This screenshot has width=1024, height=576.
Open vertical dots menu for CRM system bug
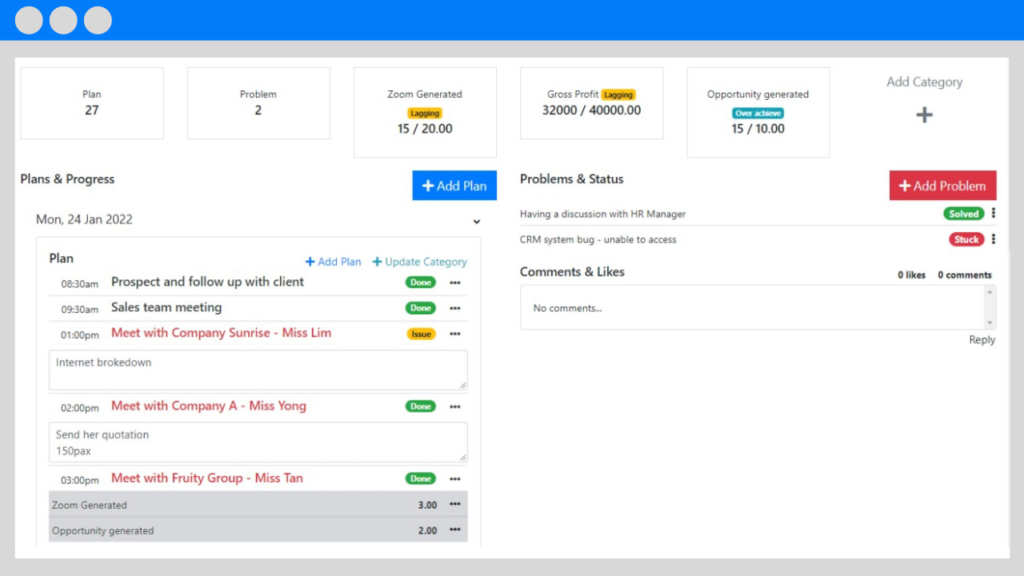coord(993,239)
